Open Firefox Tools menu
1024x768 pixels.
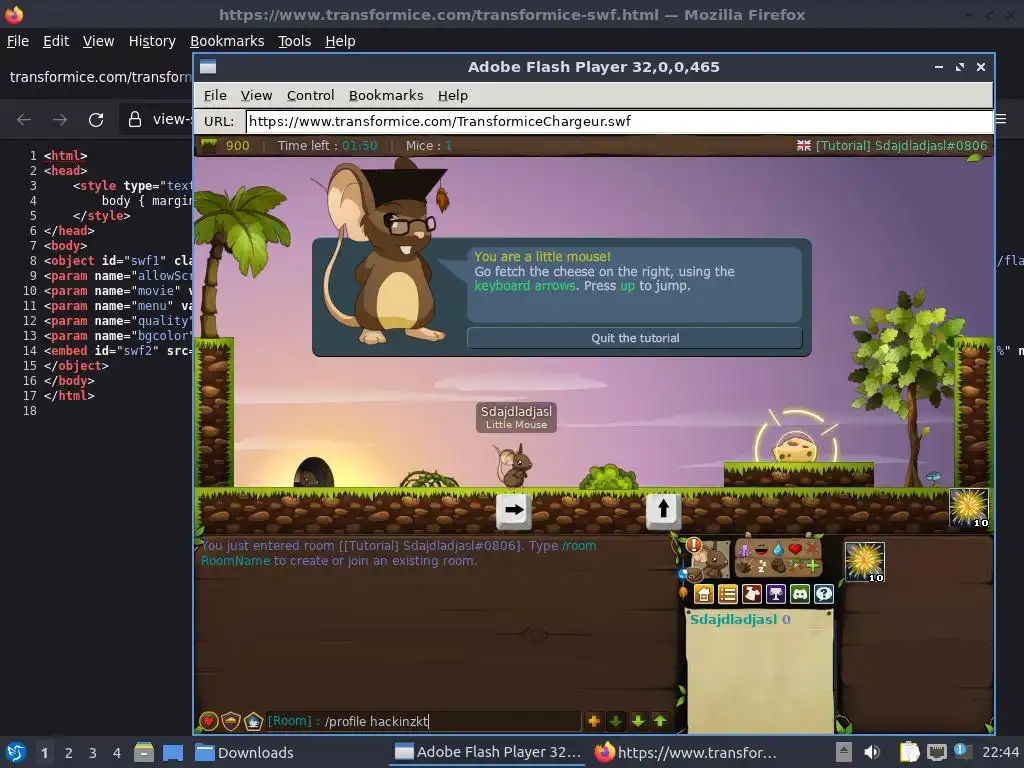(x=295, y=41)
